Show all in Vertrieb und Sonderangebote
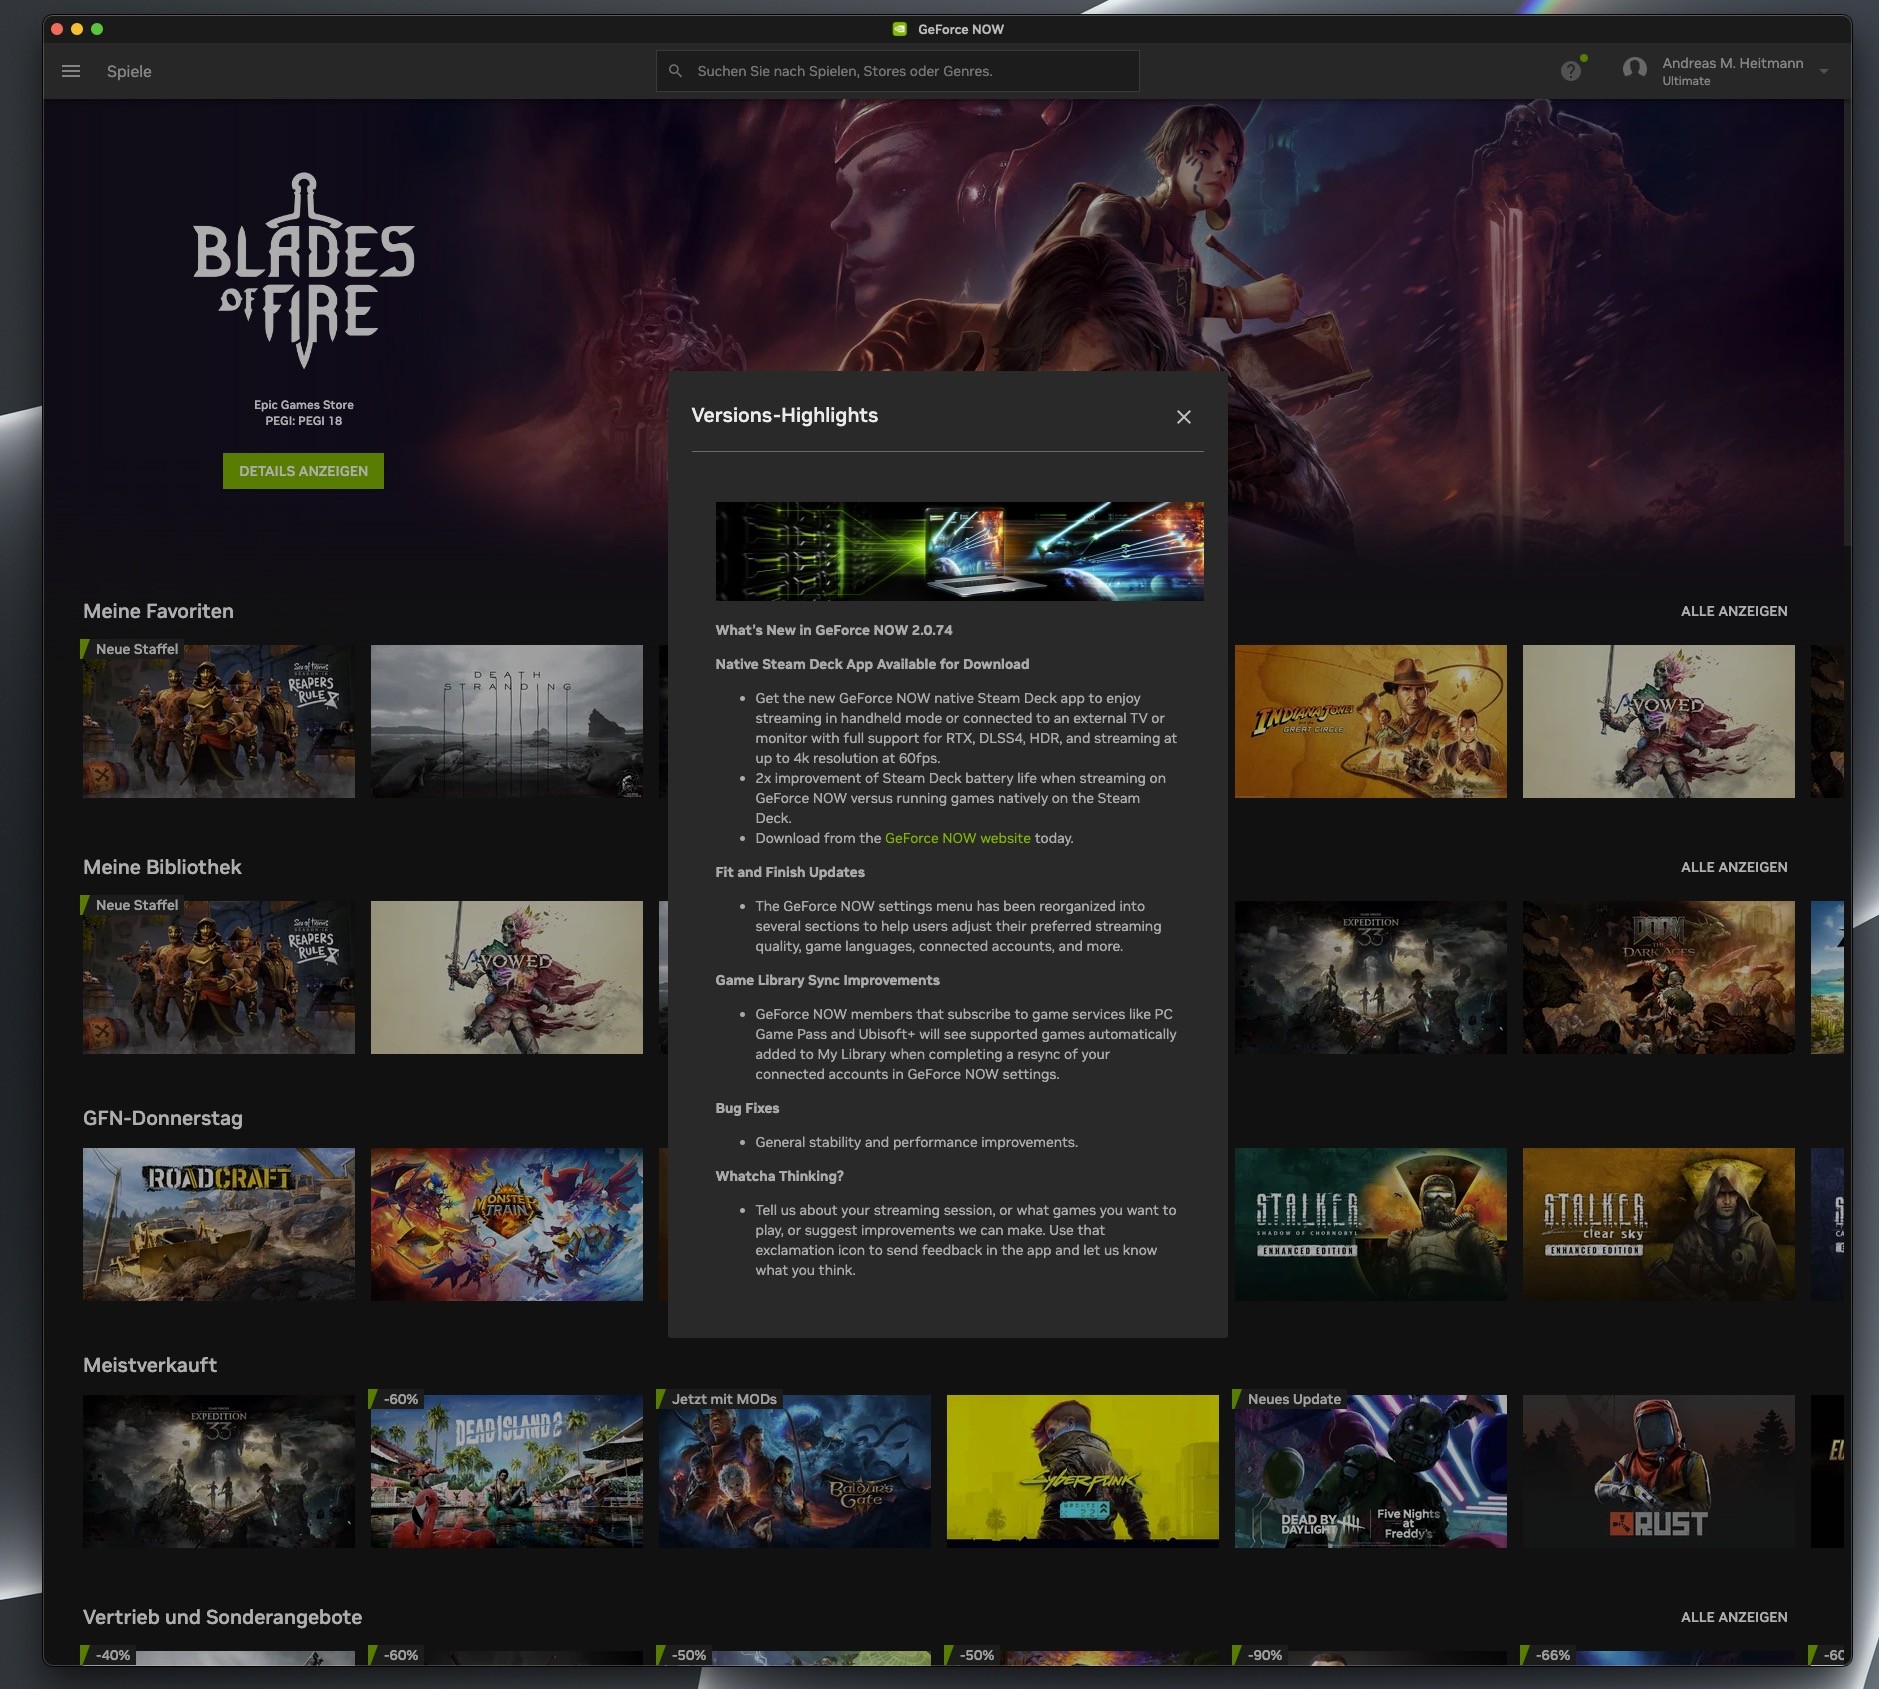The width and height of the screenshot is (1879, 1689). (1733, 1617)
